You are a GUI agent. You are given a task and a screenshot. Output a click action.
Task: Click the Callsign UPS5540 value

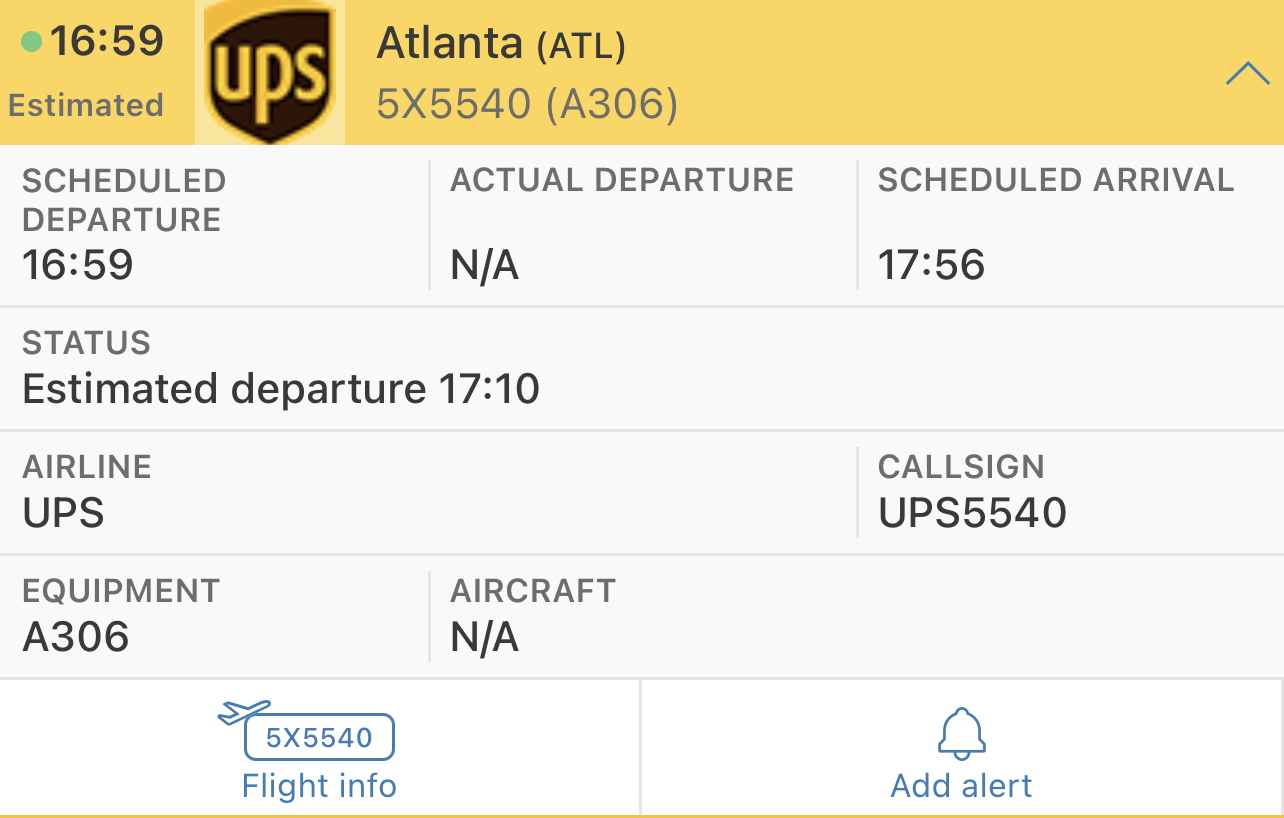click(x=972, y=513)
